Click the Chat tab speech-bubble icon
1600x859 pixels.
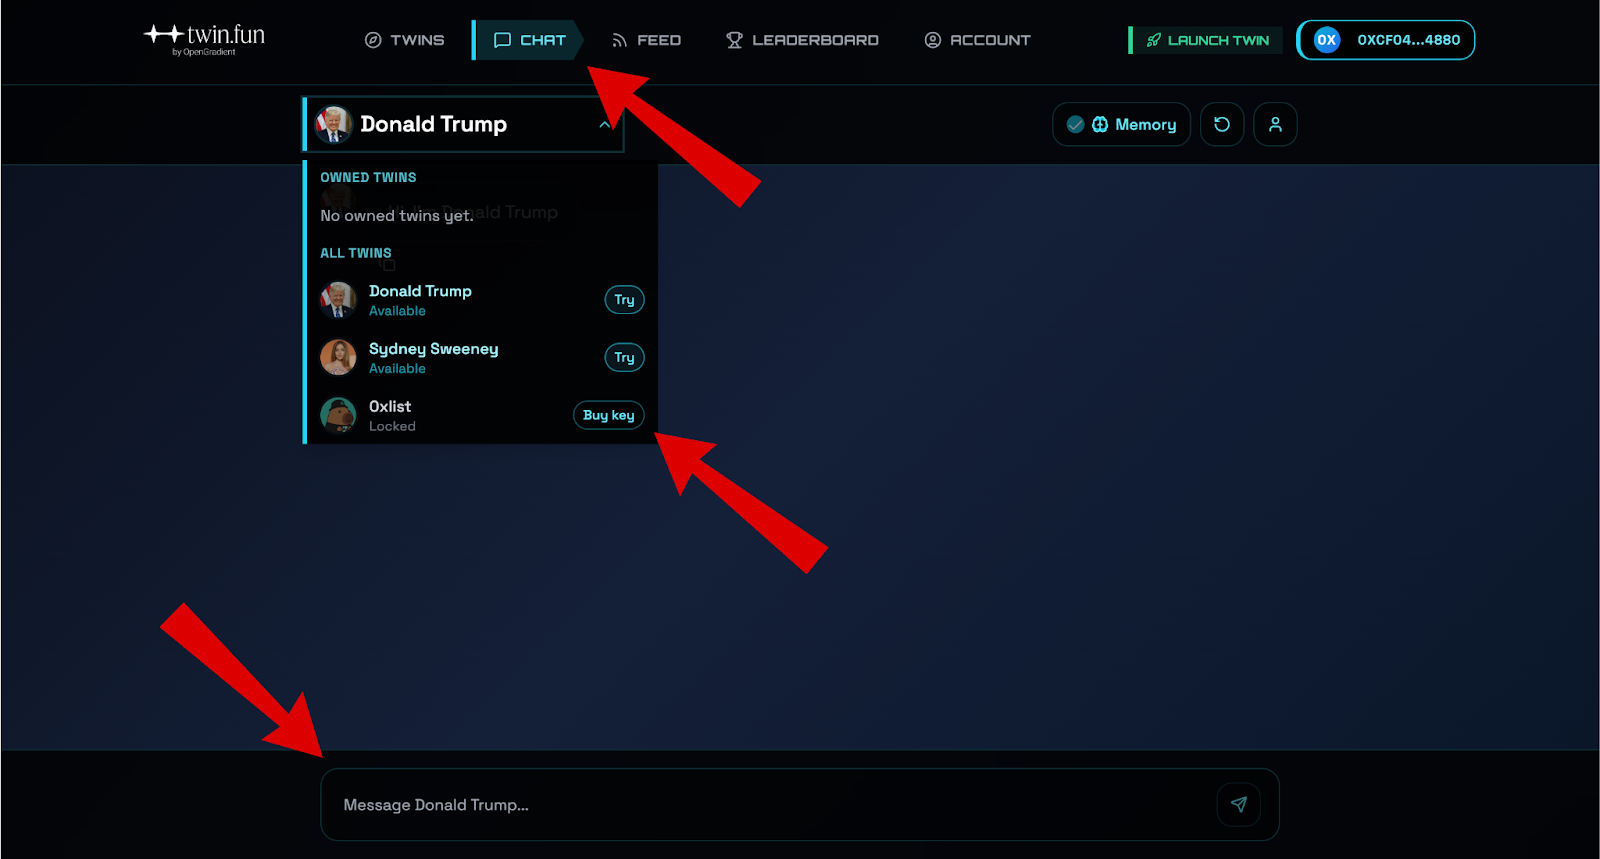[x=502, y=40]
